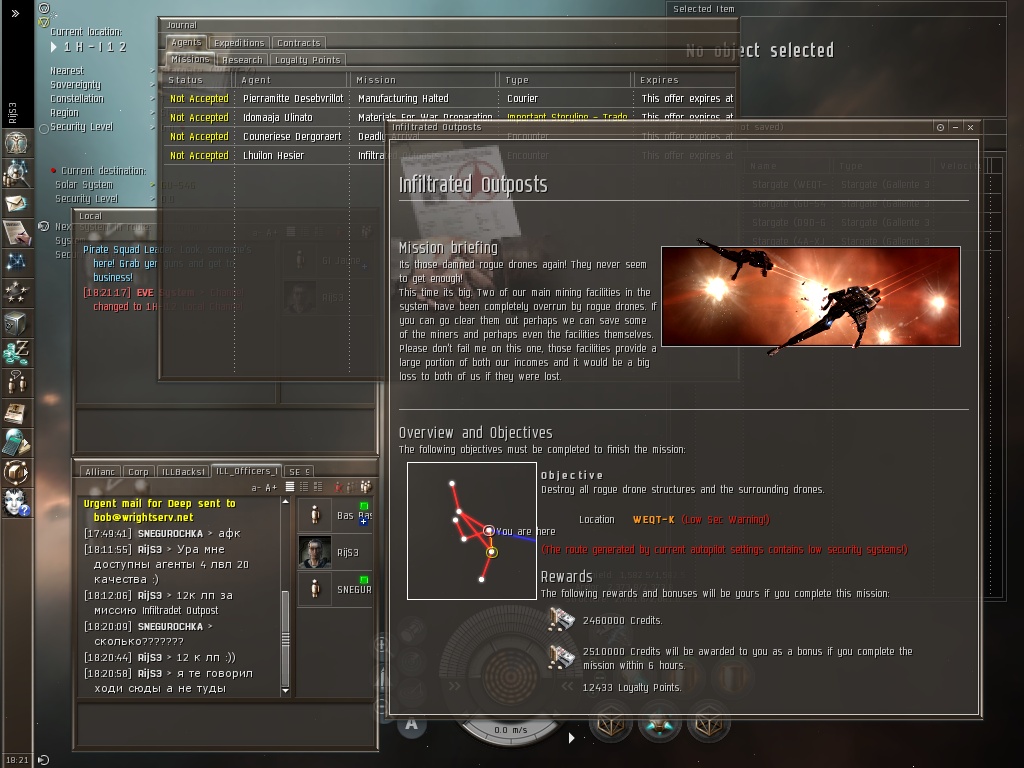Expand the white triangle beside the speed gauge

(571, 738)
